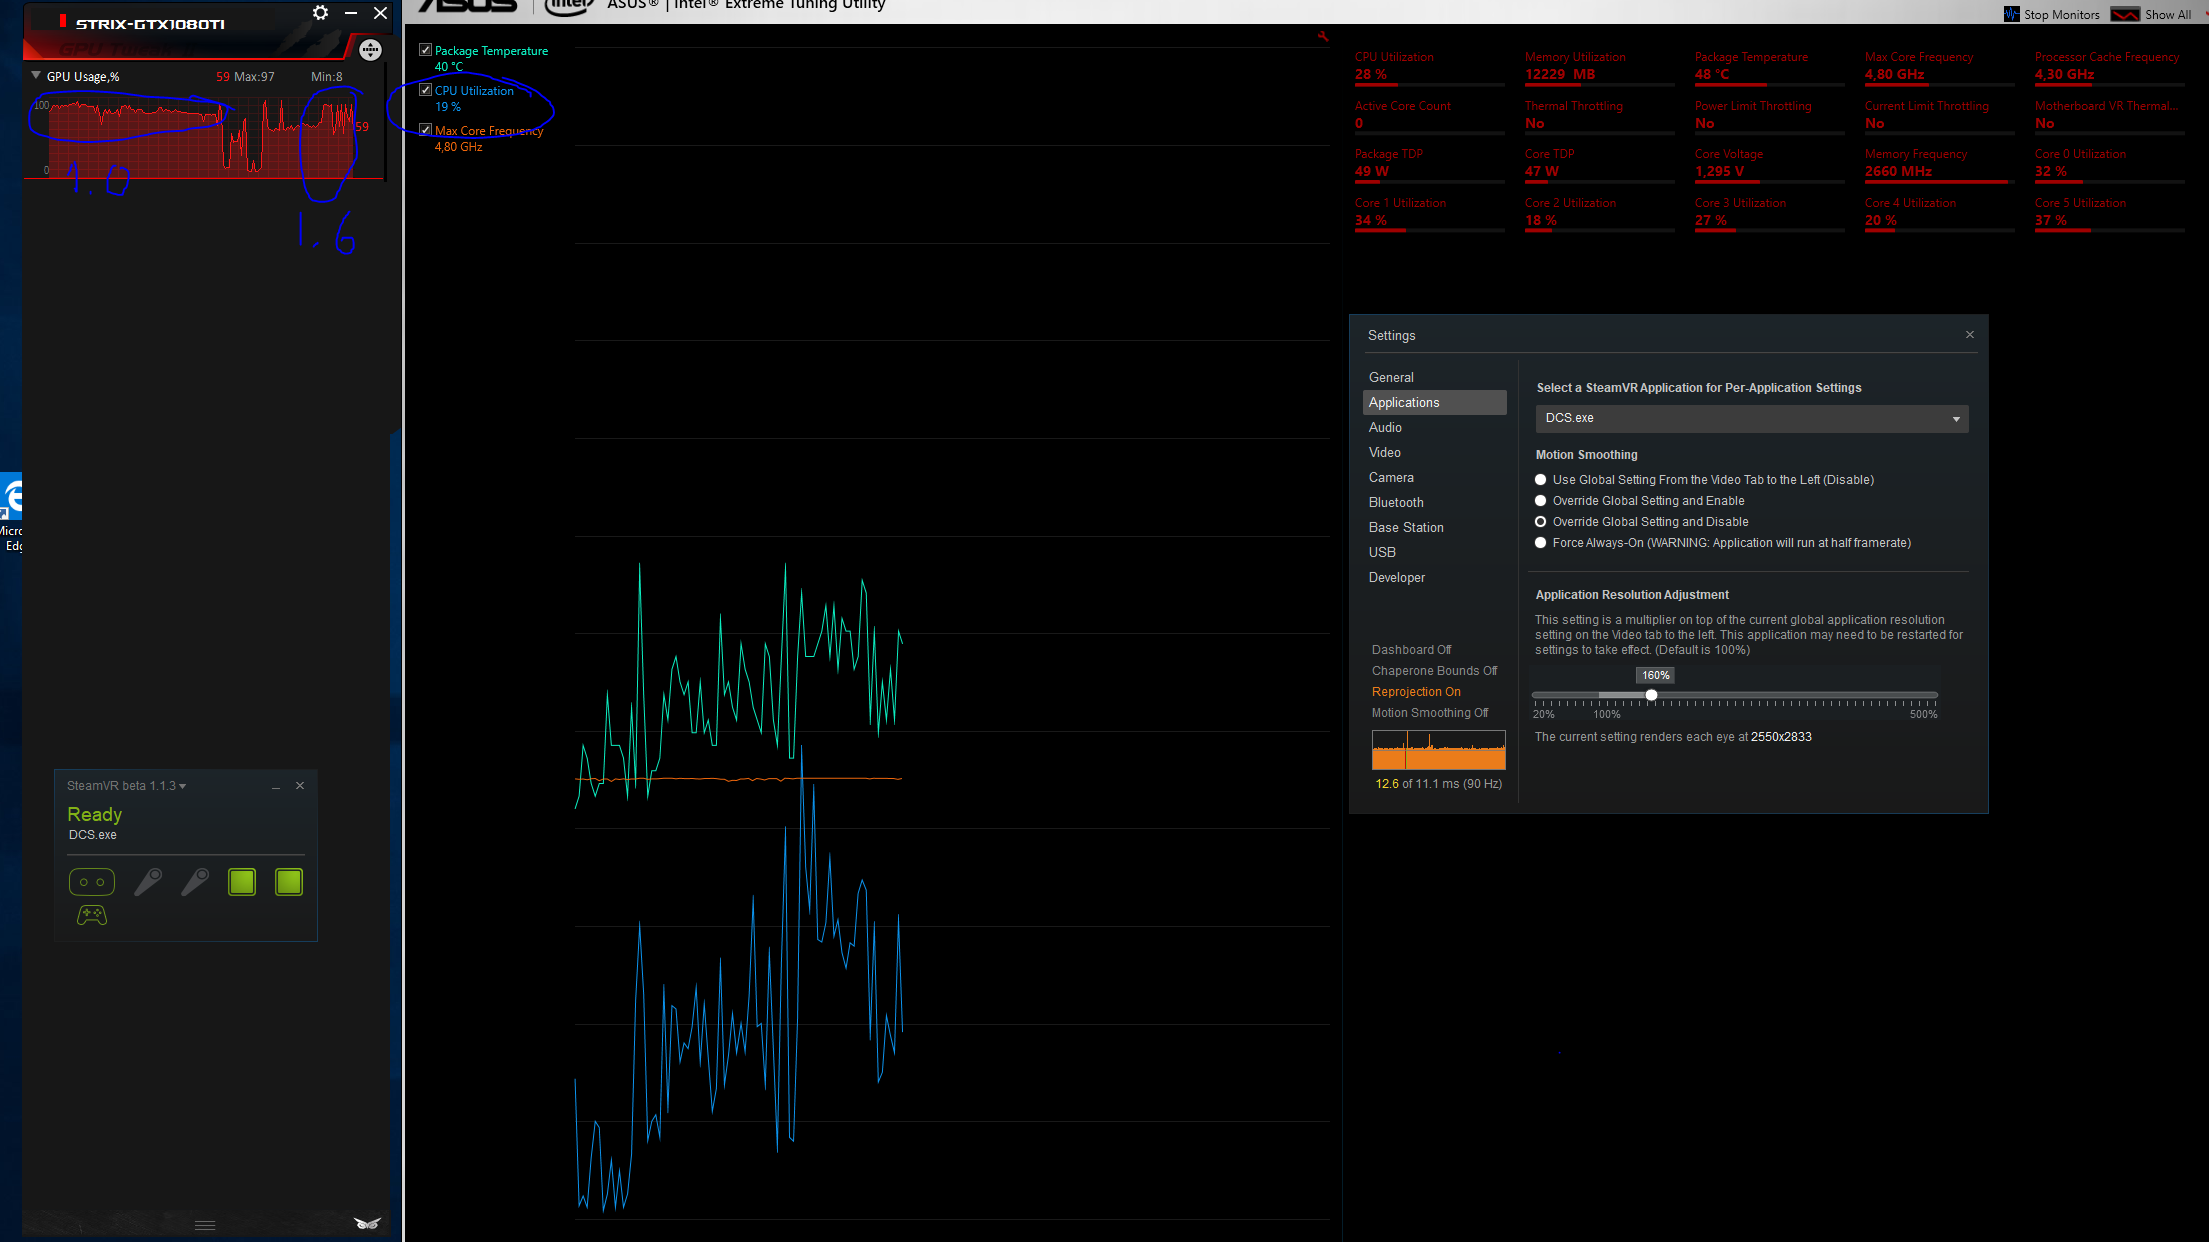Click the second grey controller icon in SteamVR

pyautogui.click(x=195, y=882)
